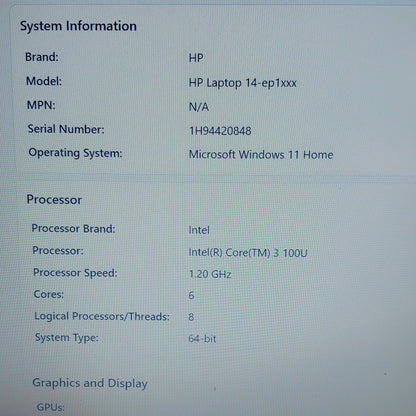This screenshot has width=416, height=416.
Task: Click the 'Processor' section heading
Action: click(x=54, y=200)
